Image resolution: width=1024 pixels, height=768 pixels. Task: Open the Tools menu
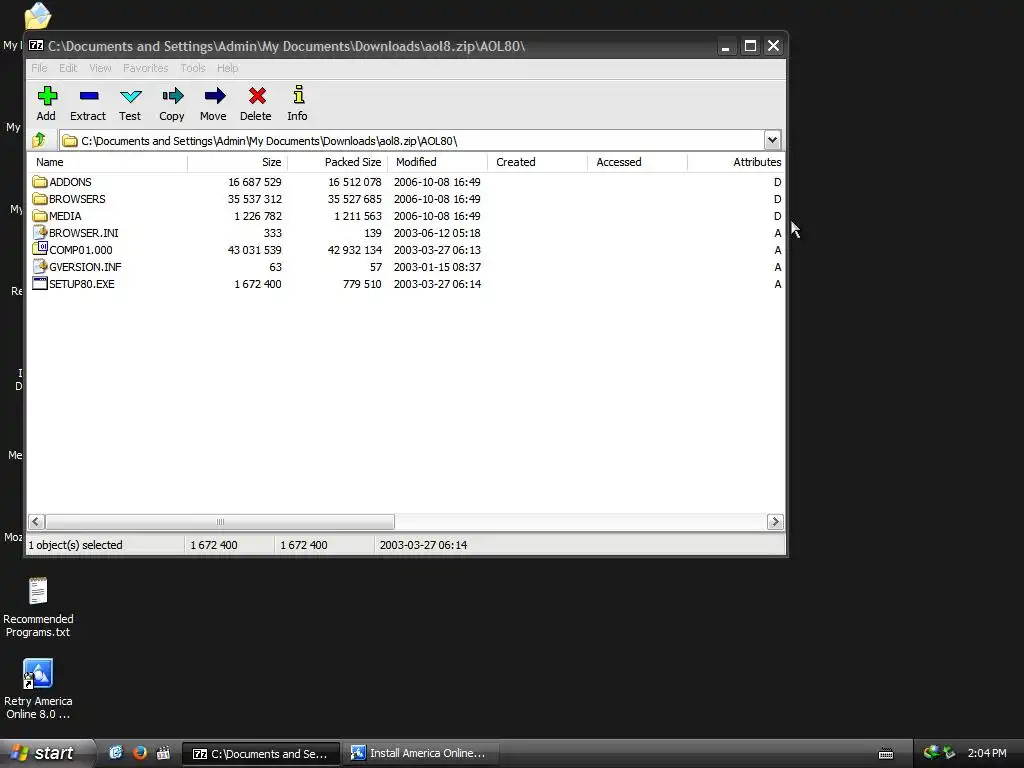tap(193, 68)
